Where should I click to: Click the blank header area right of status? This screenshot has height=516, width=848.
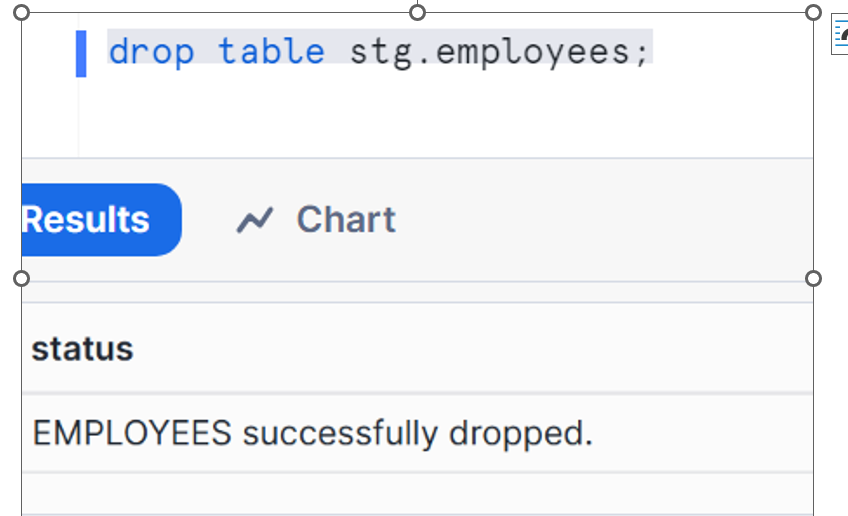(500, 349)
